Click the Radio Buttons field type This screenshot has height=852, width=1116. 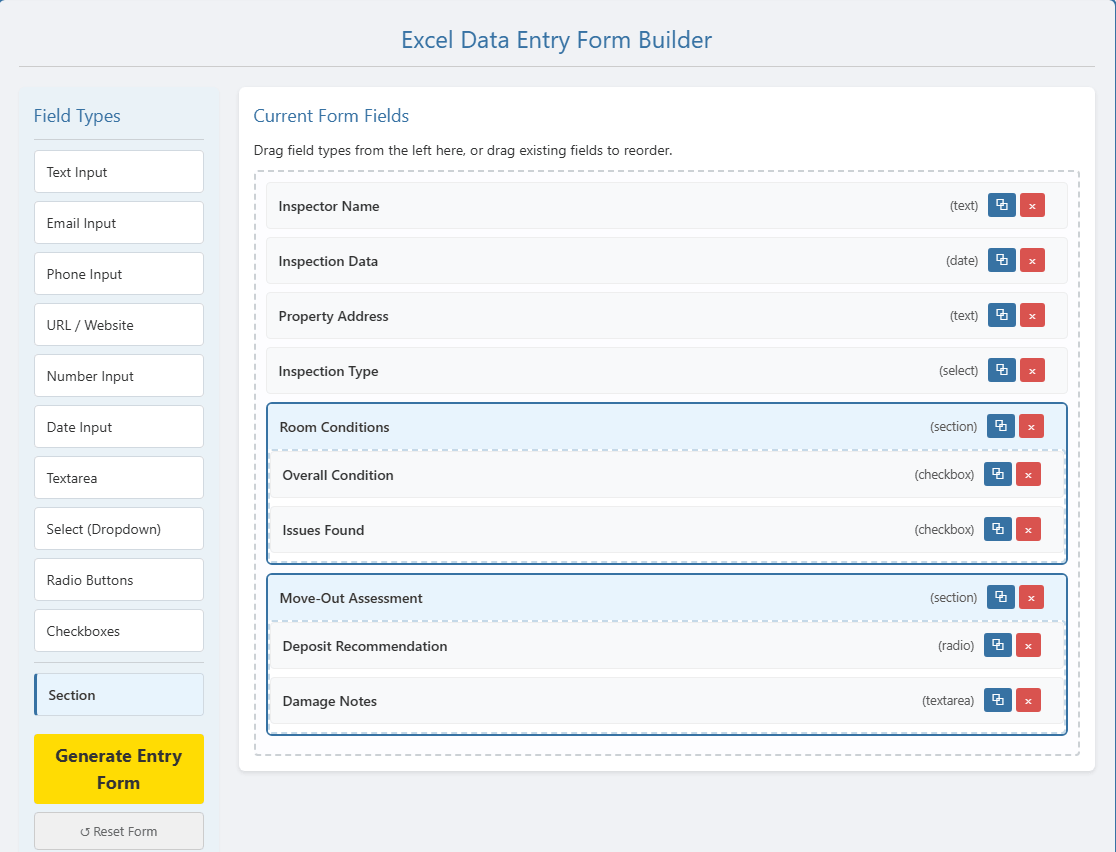click(x=118, y=579)
